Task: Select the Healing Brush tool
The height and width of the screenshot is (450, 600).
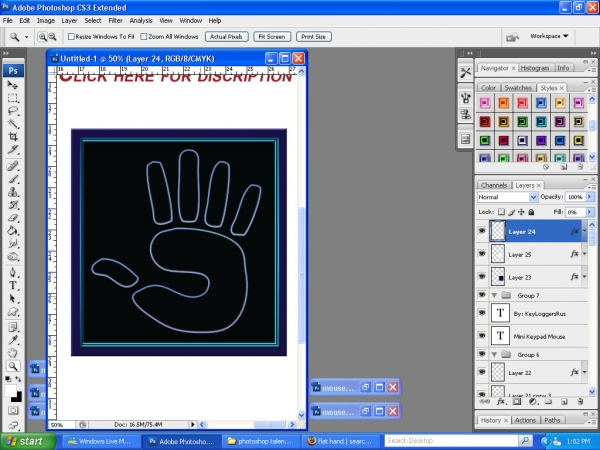Action: point(13,166)
